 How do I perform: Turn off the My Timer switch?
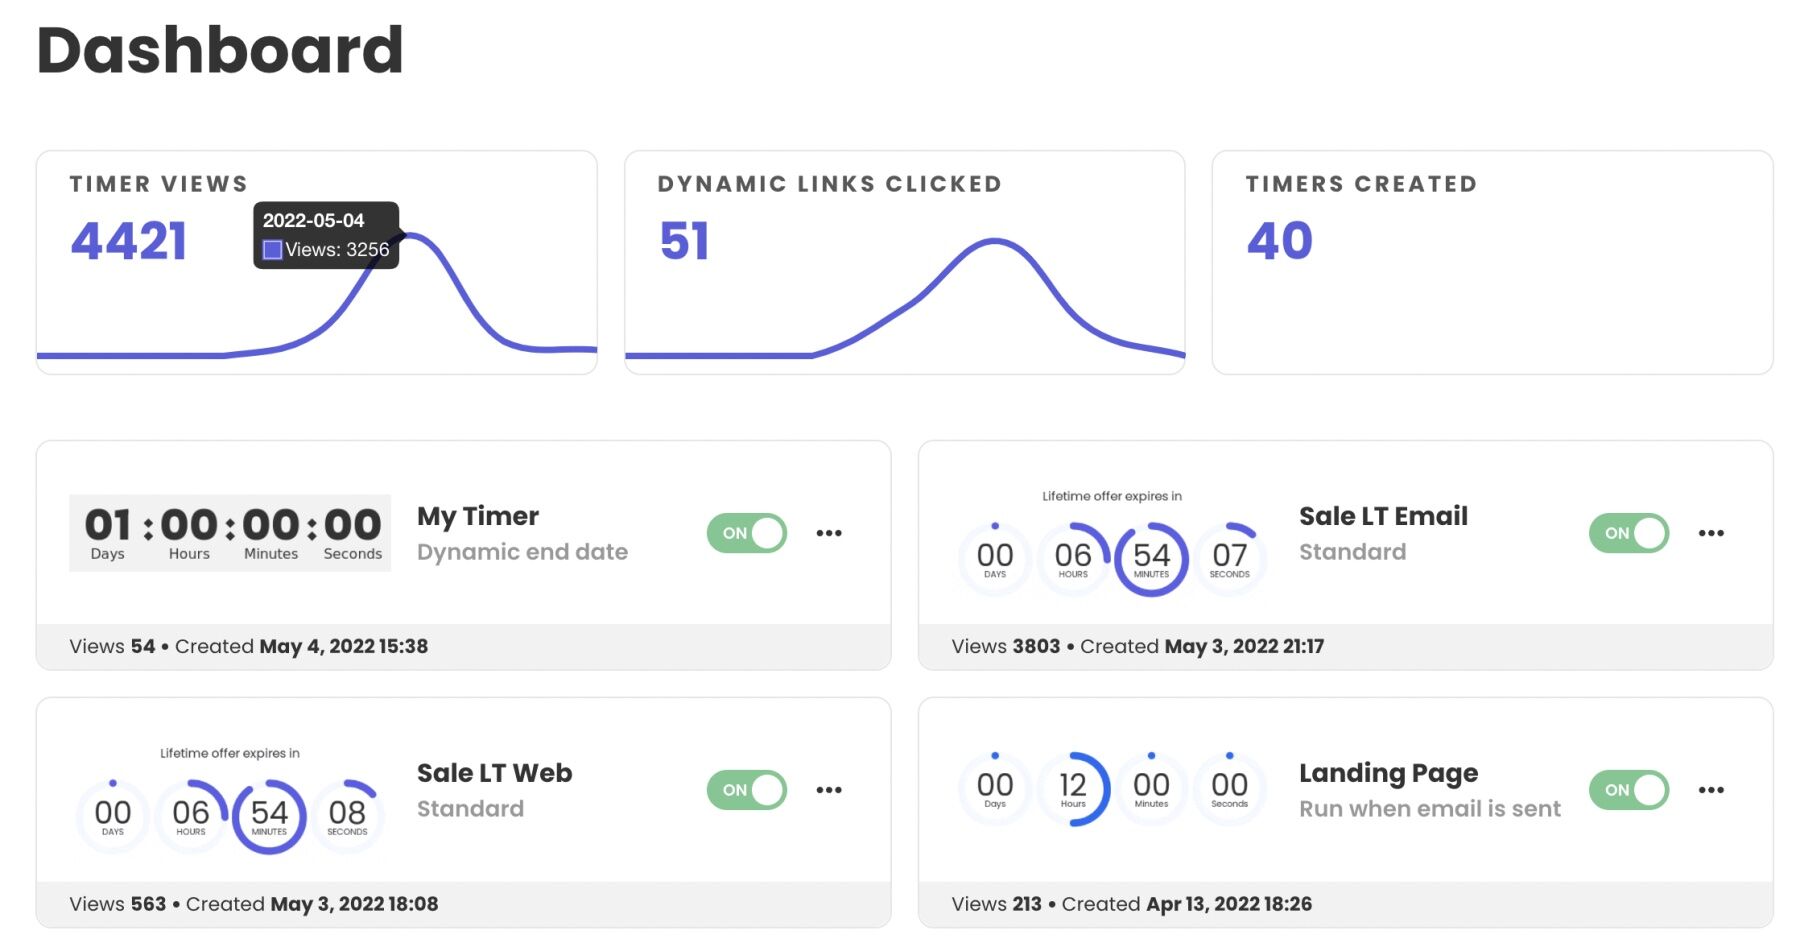[x=747, y=533]
